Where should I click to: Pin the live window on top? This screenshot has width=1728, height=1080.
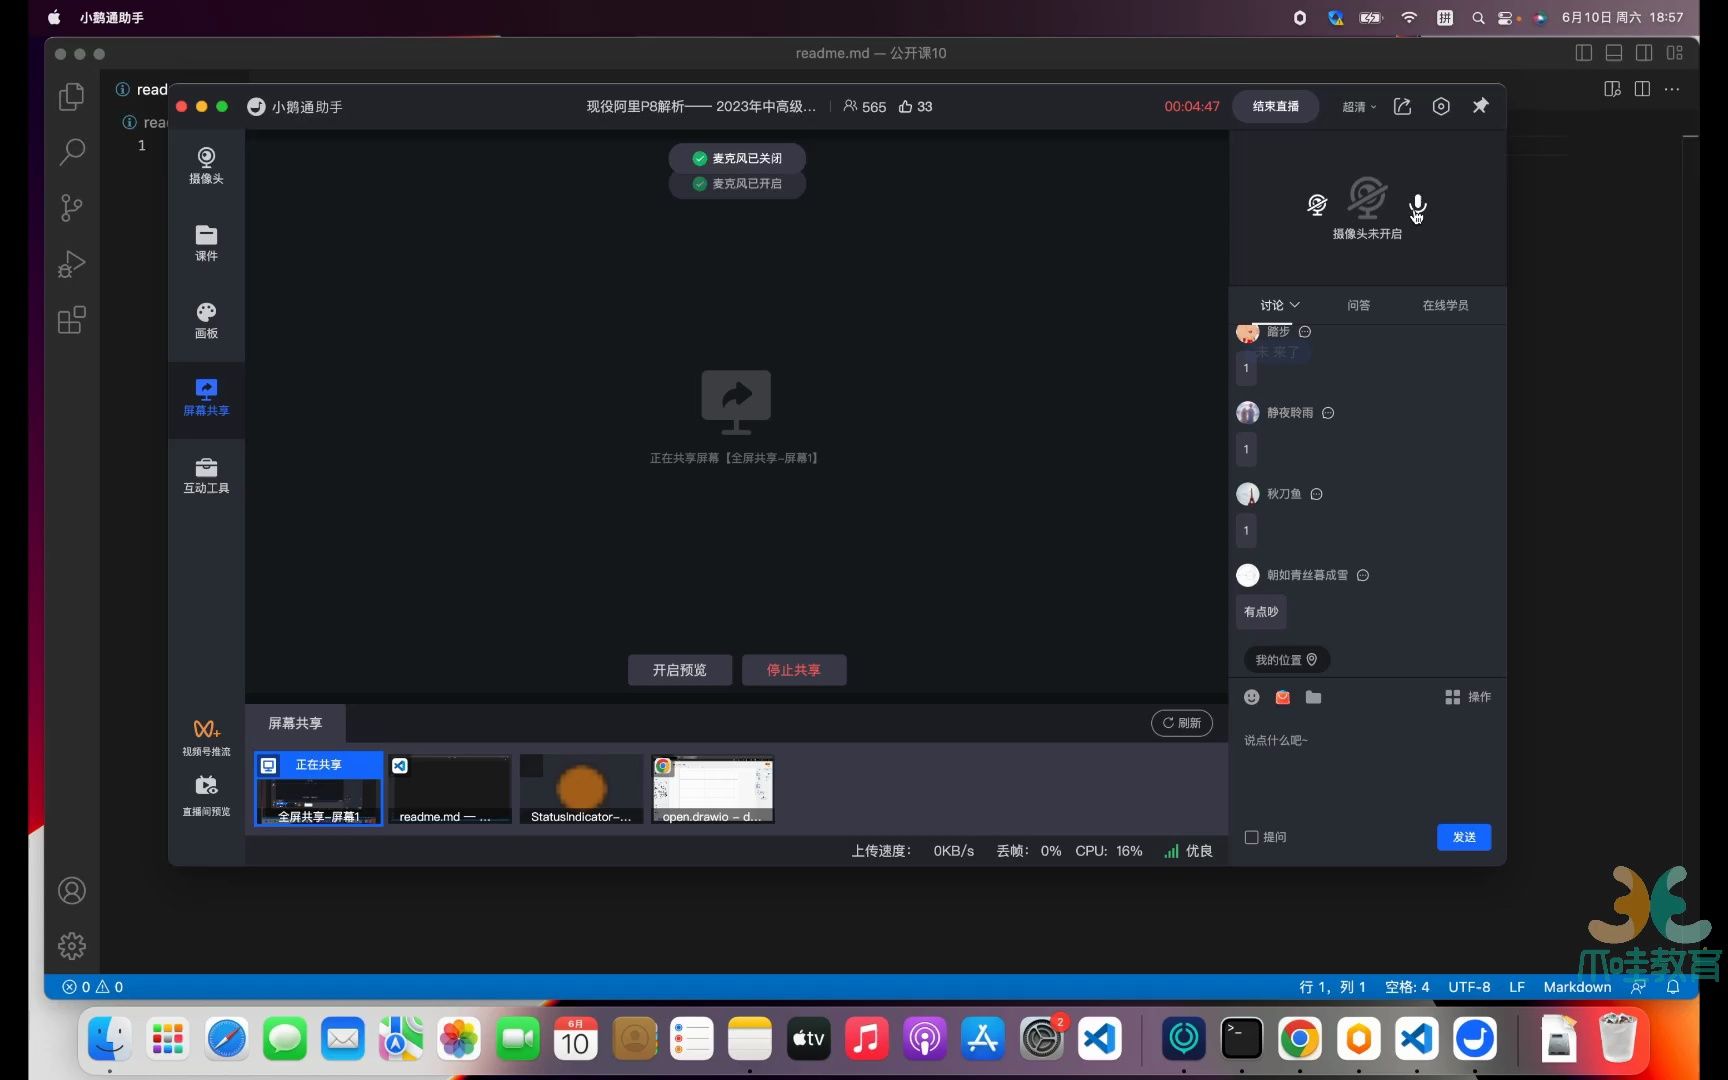[x=1480, y=106]
